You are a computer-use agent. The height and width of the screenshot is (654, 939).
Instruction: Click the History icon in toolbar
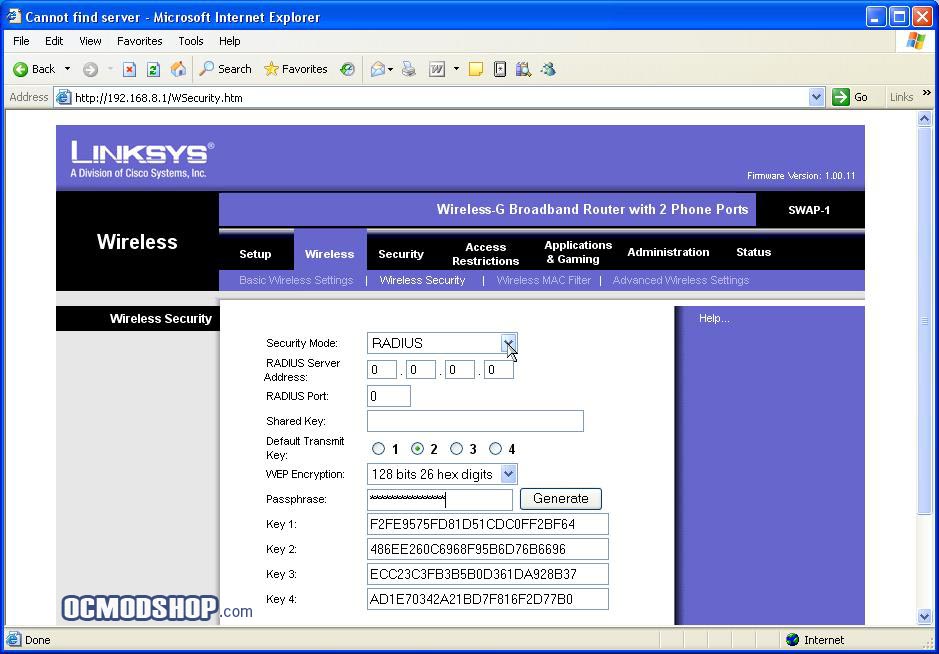347,69
